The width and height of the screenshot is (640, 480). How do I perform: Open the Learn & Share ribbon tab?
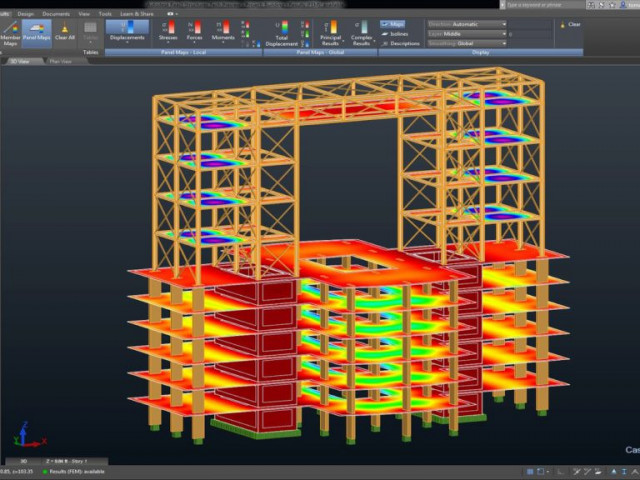click(x=137, y=14)
